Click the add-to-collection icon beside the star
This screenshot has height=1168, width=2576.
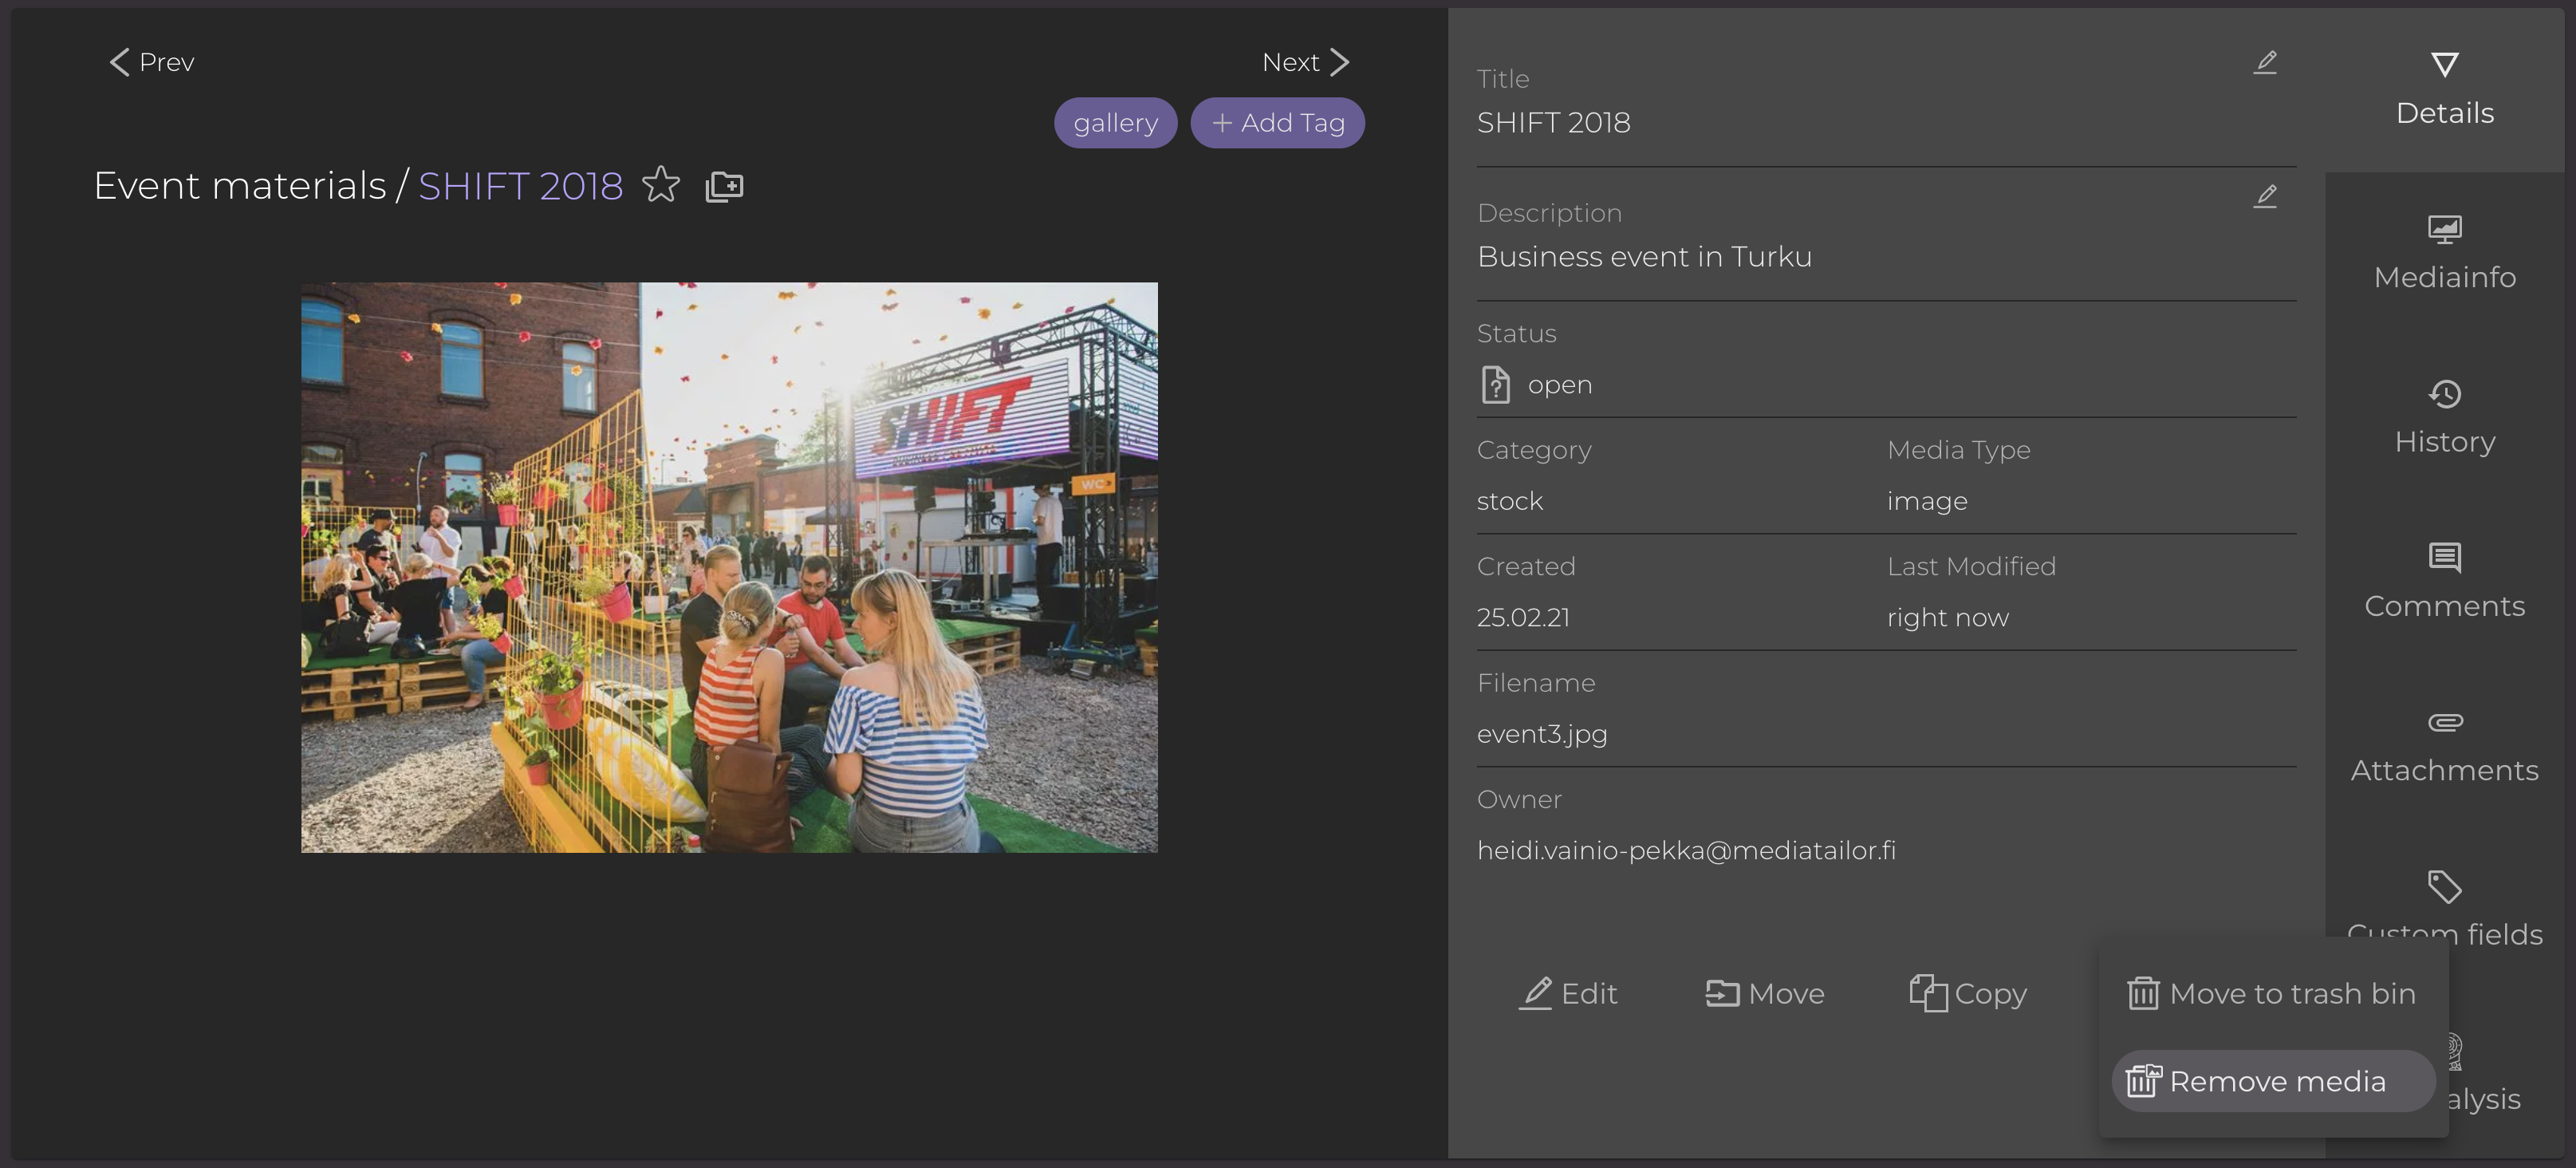724,186
